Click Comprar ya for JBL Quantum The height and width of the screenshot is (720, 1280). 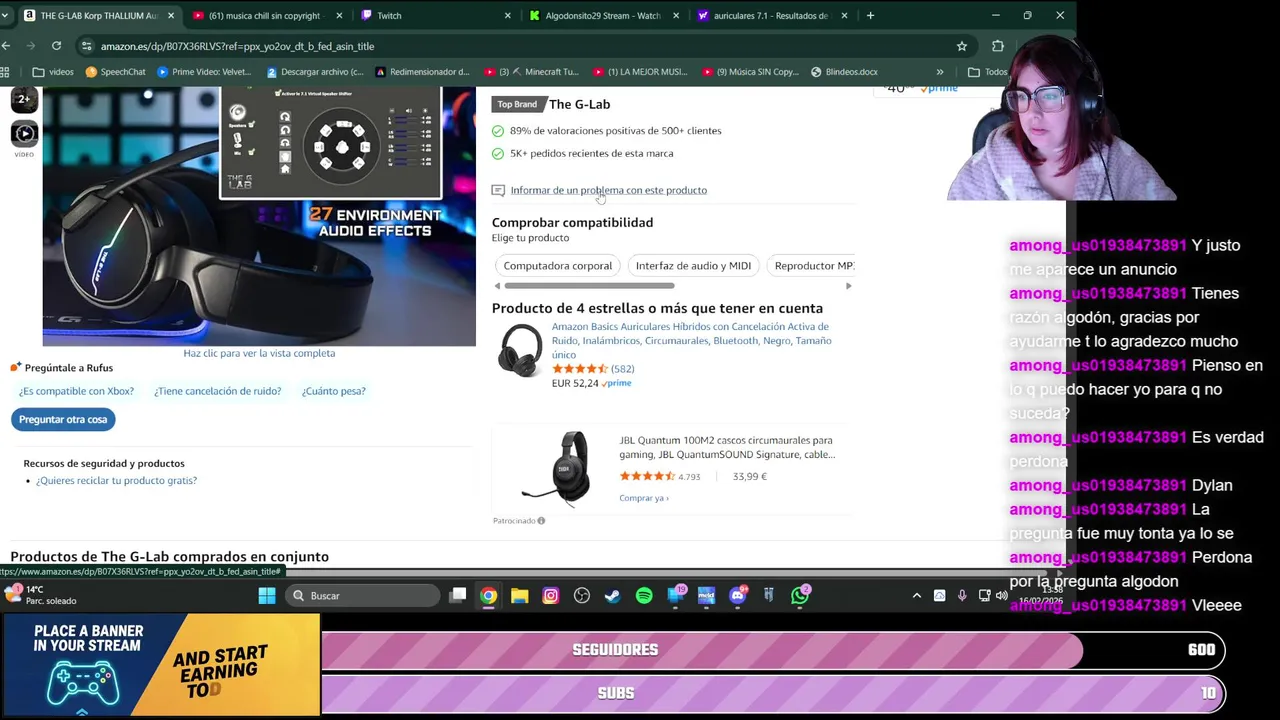(x=643, y=498)
